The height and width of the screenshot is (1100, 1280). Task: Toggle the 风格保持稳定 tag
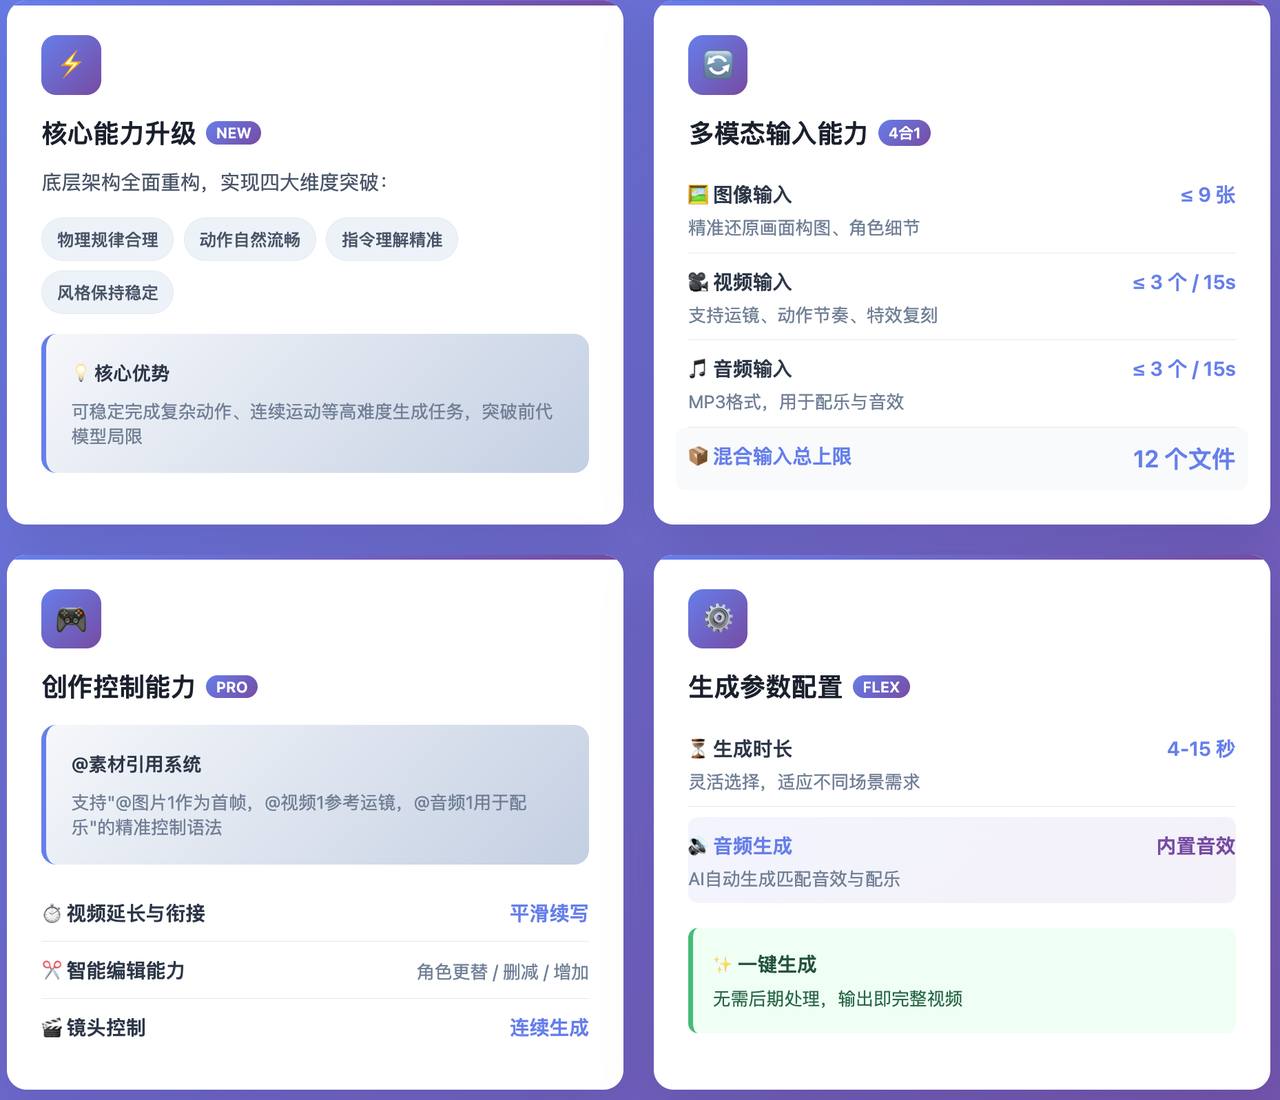107,292
